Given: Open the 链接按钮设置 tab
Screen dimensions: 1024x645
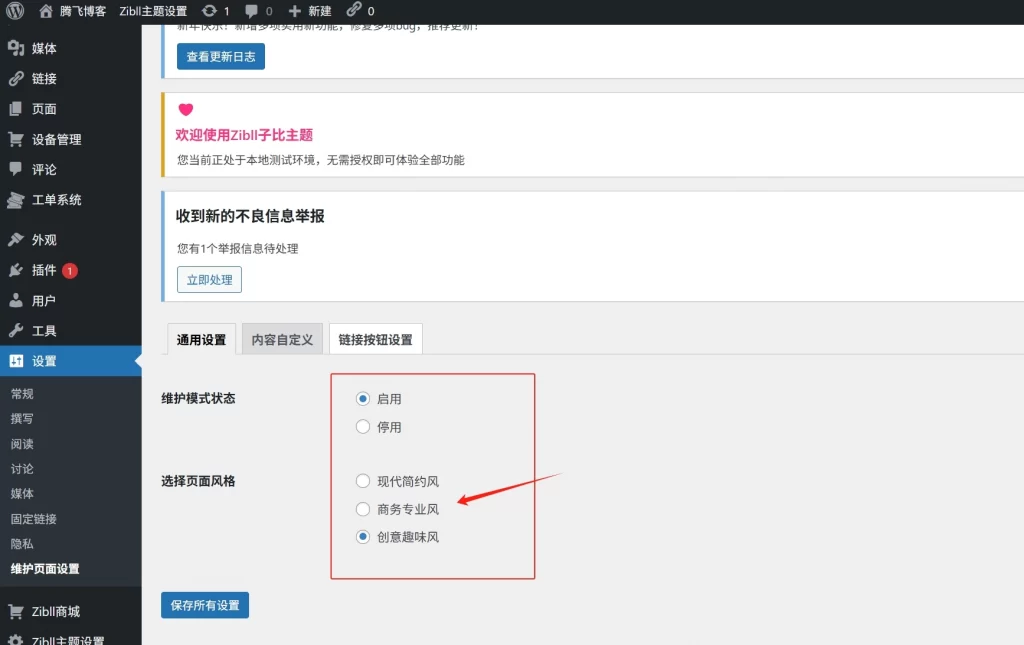Looking at the screenshot, I should (375, 339).
